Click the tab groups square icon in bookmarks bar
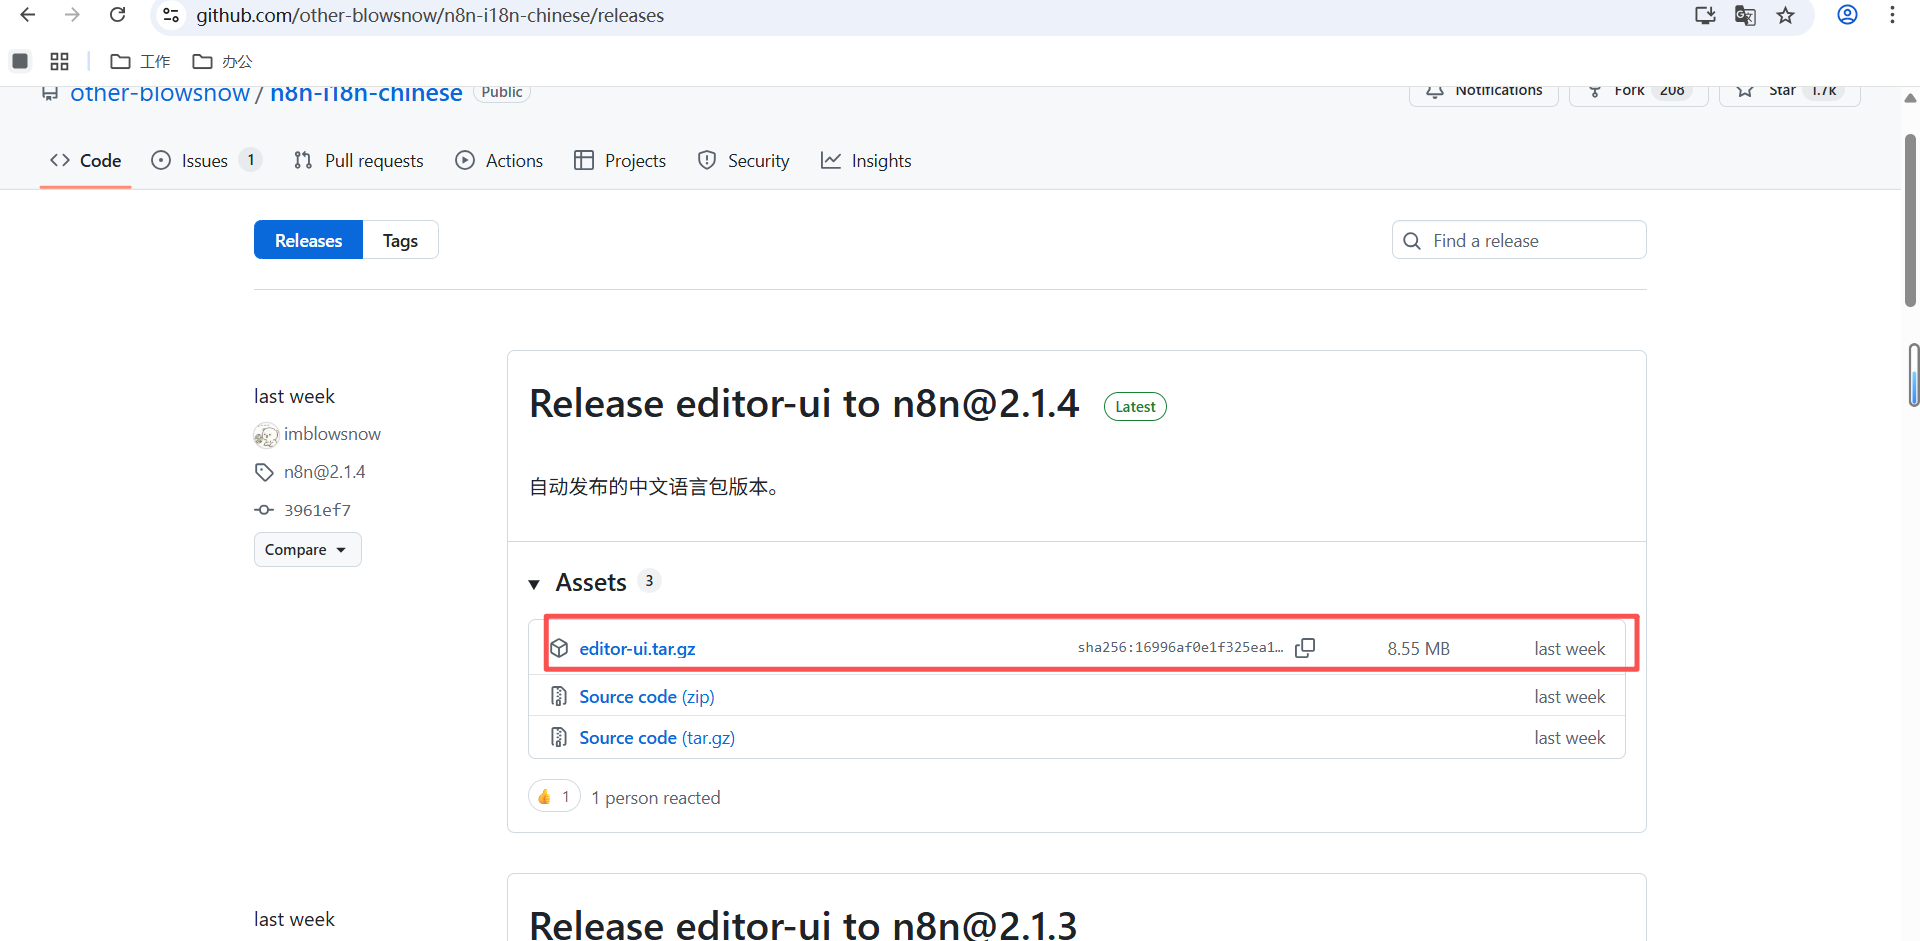The height and width of the screenshot is (941, 1920). pyautogui.click(x=20, y=61)
